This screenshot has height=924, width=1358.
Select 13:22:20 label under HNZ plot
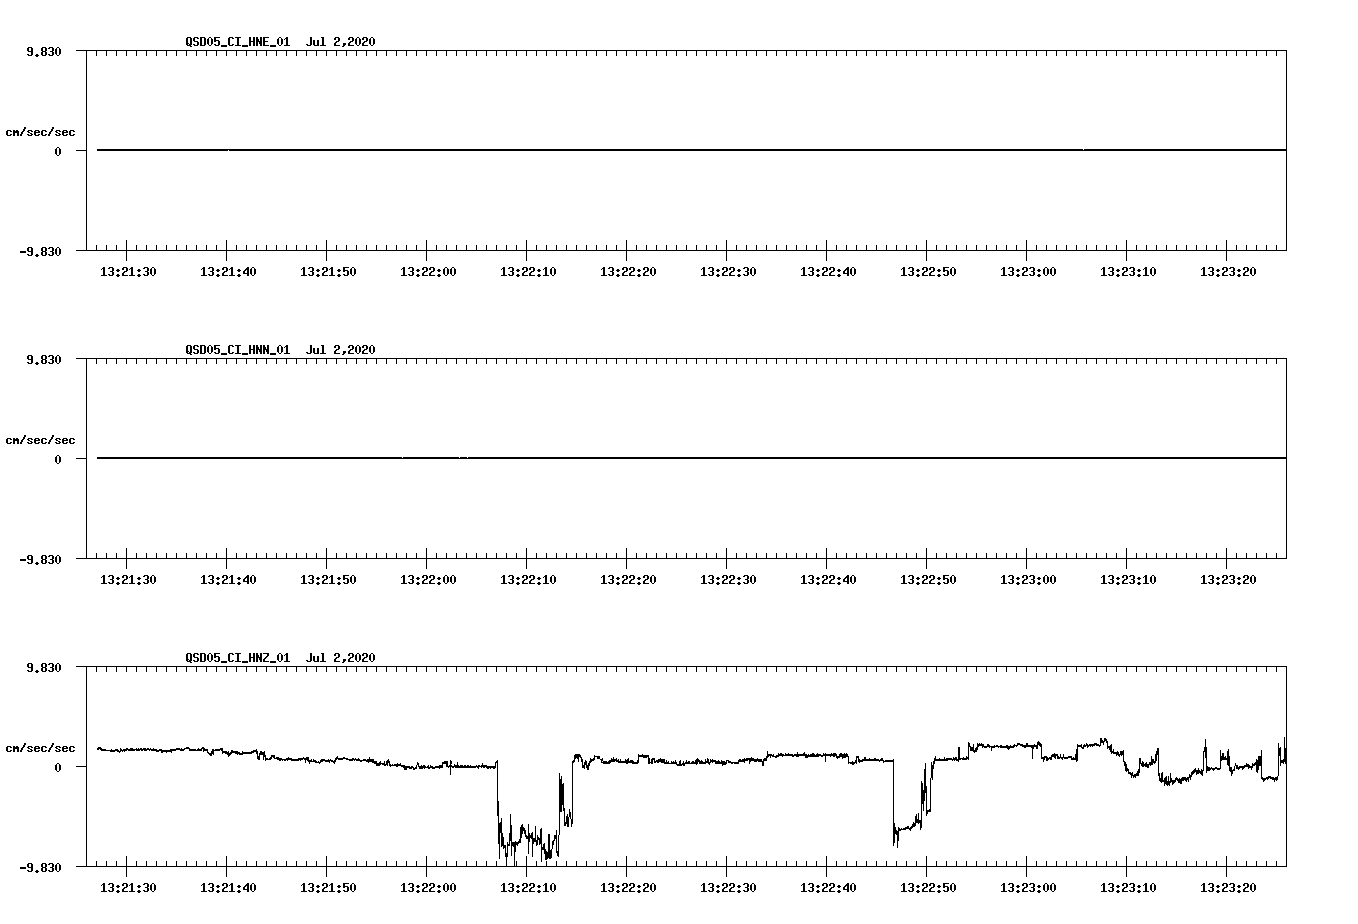(628, 888)
